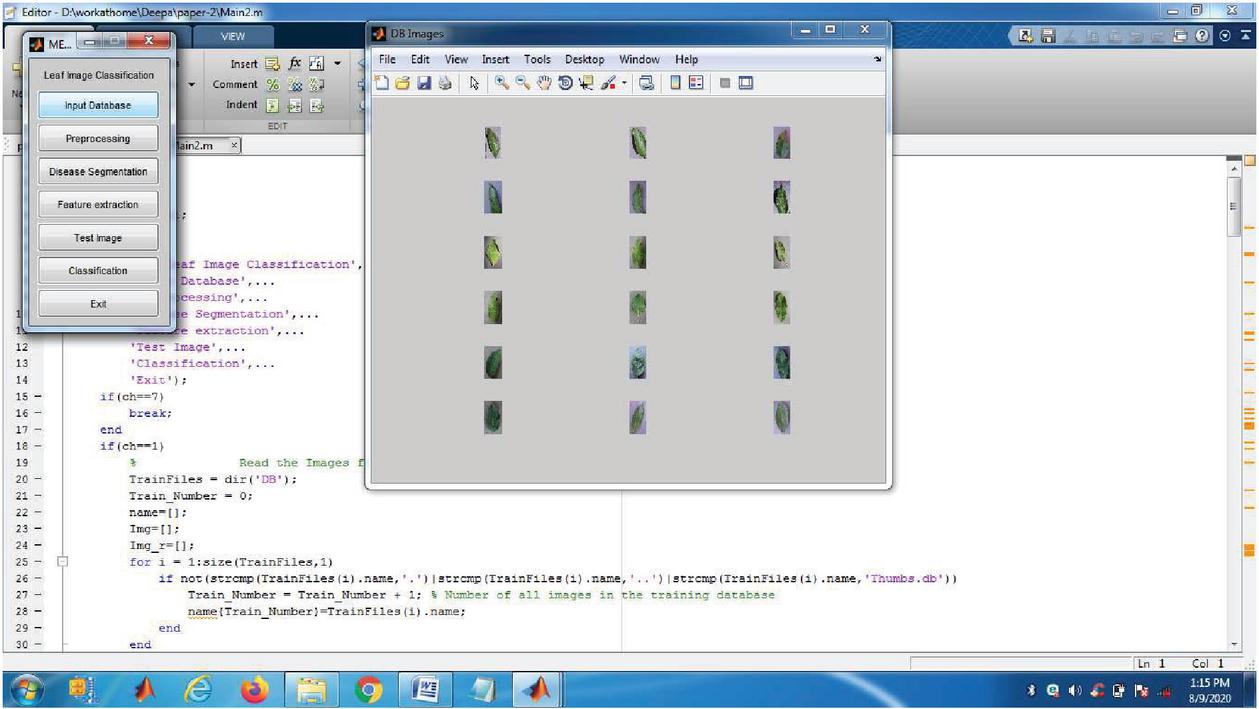This screenshot has height=709, width=1259.
Task: Toggle the Edit Plot arrow tool
Action: tap(475, 85)
